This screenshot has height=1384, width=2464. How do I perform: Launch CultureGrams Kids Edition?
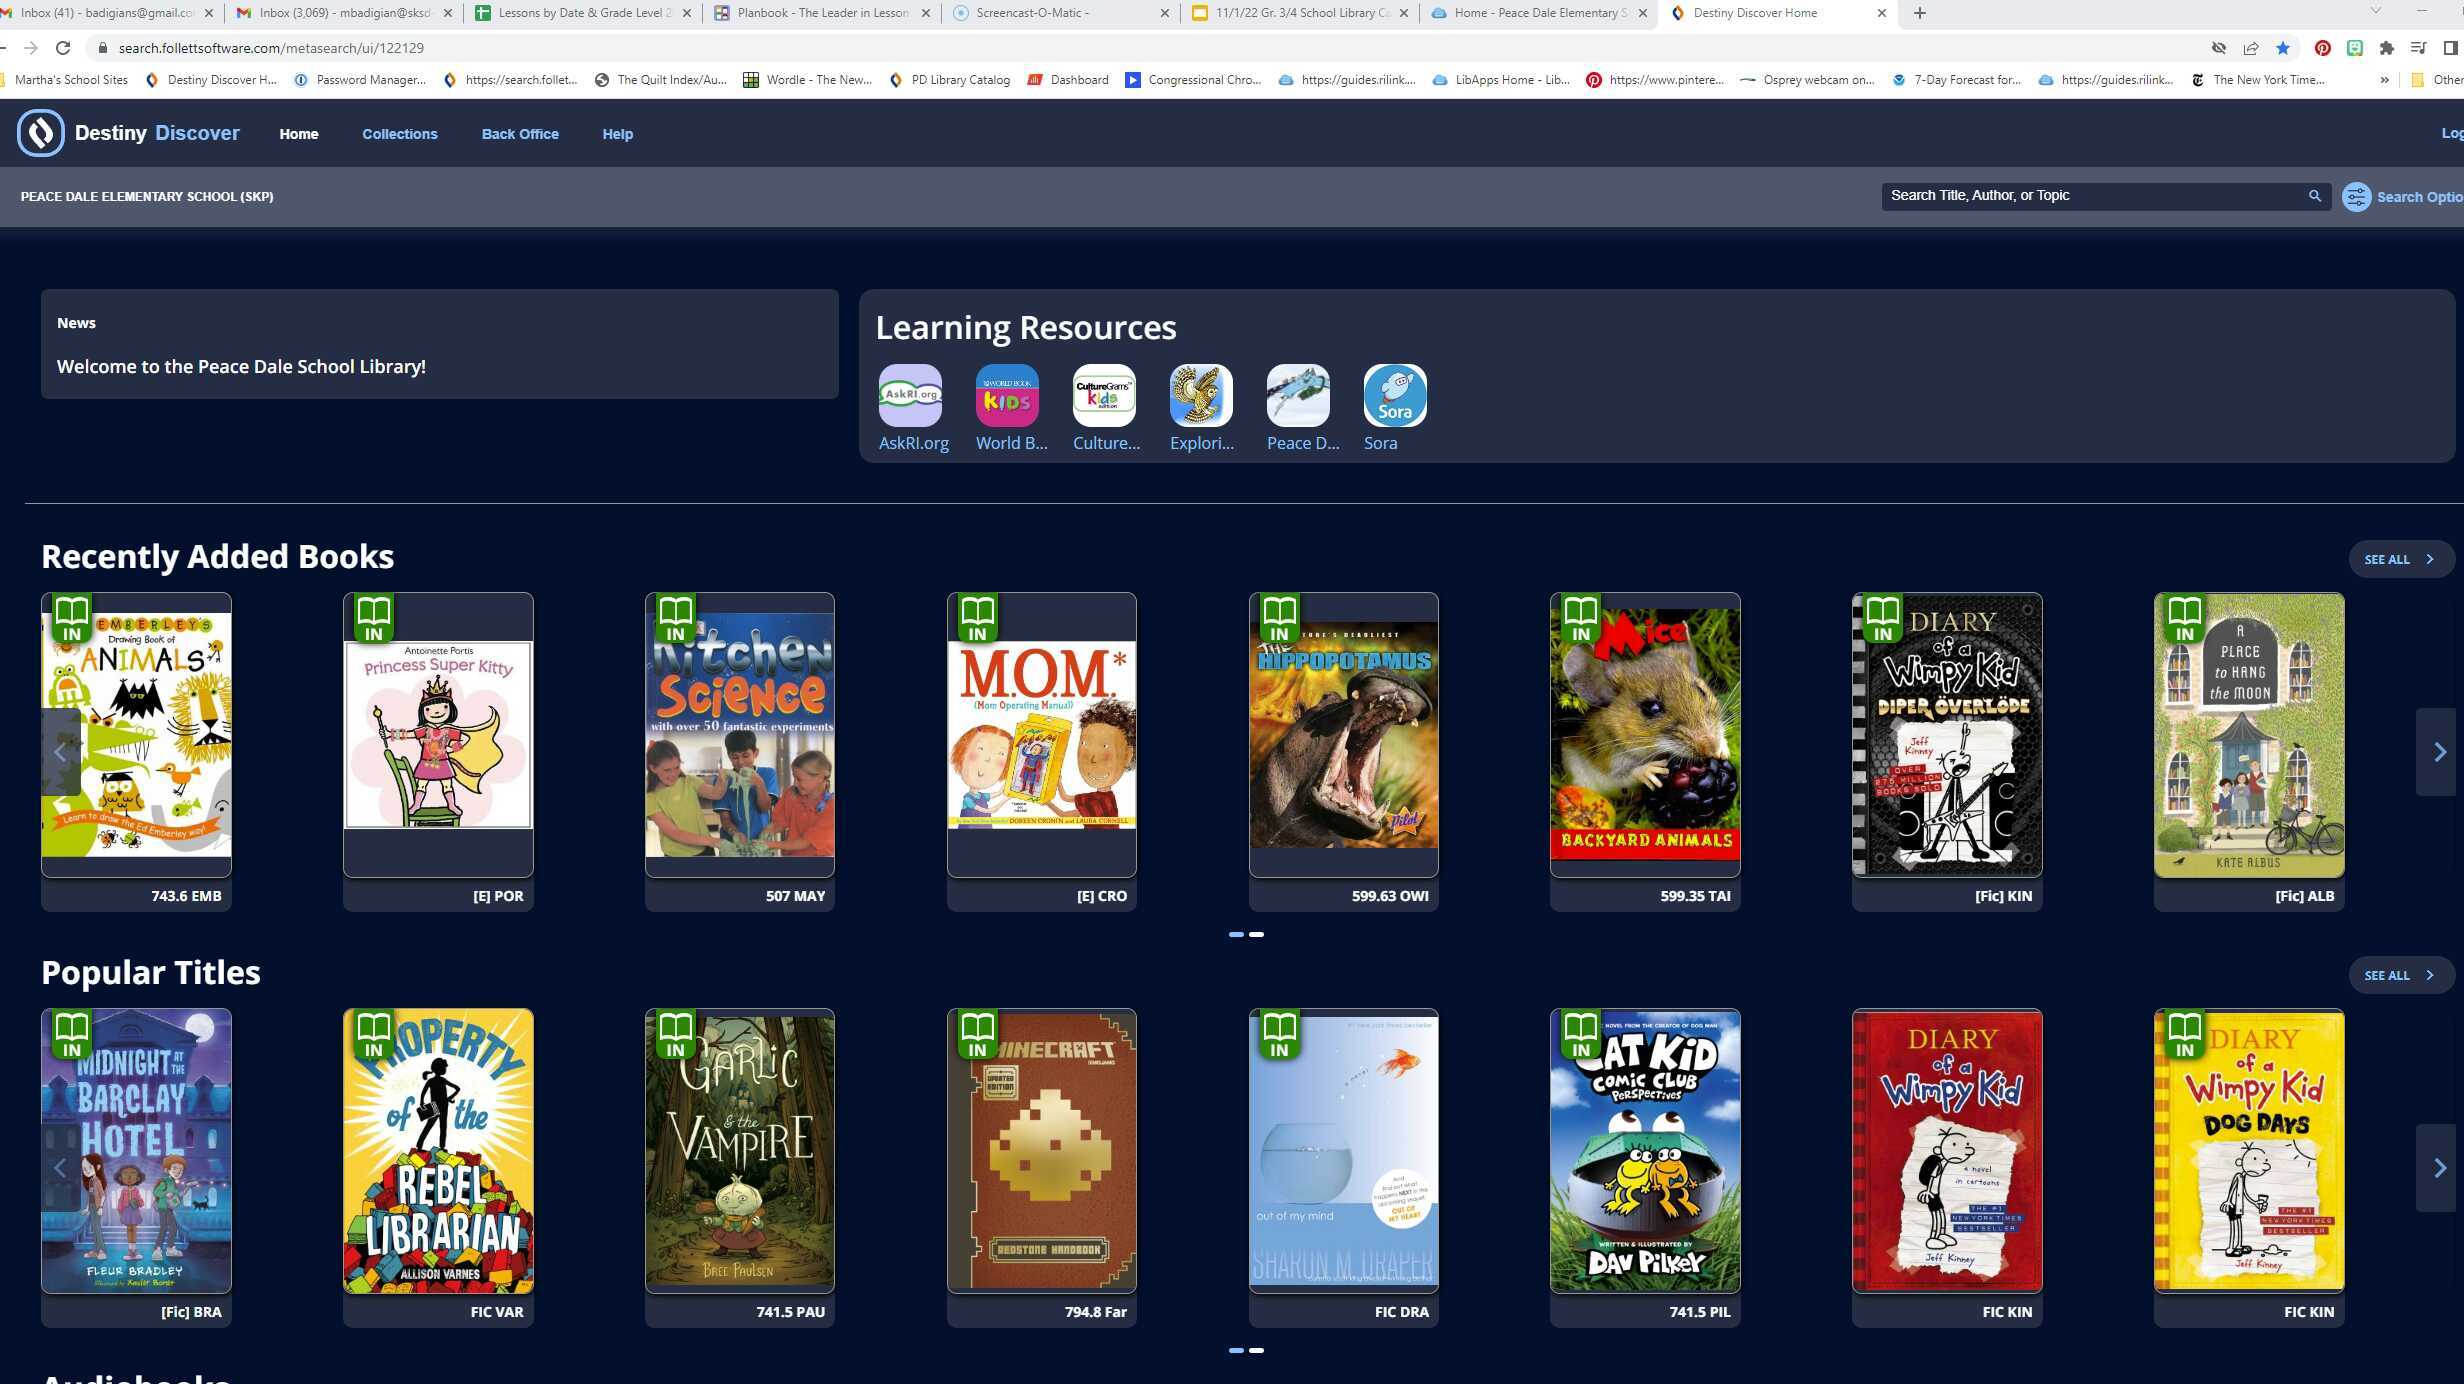[1103, 394]
